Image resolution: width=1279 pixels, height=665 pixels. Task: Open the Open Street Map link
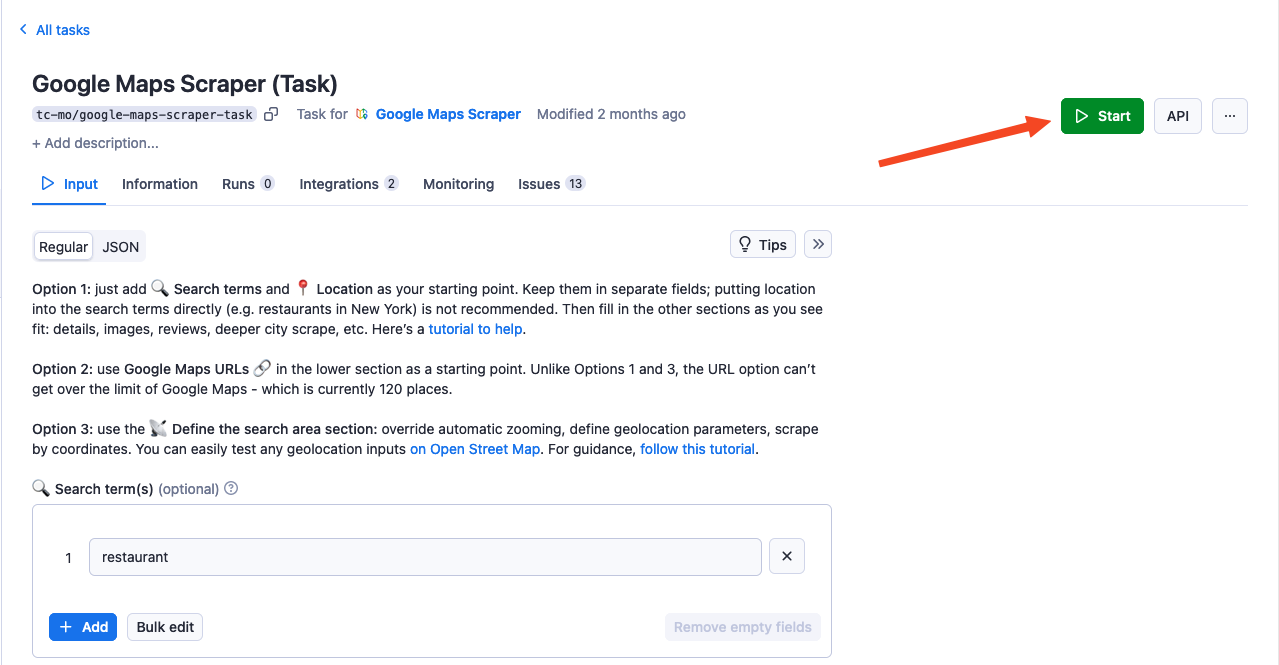tap(474, 448)
